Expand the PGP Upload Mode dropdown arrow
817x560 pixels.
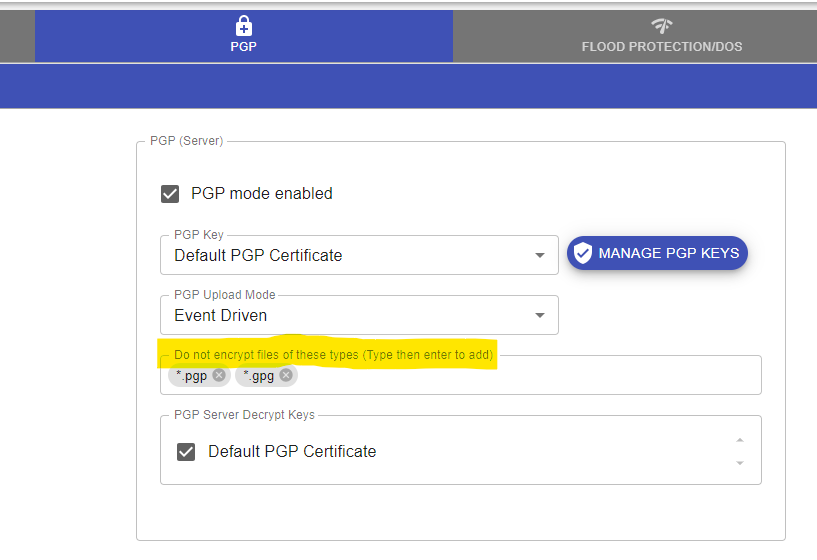[540, 315]
